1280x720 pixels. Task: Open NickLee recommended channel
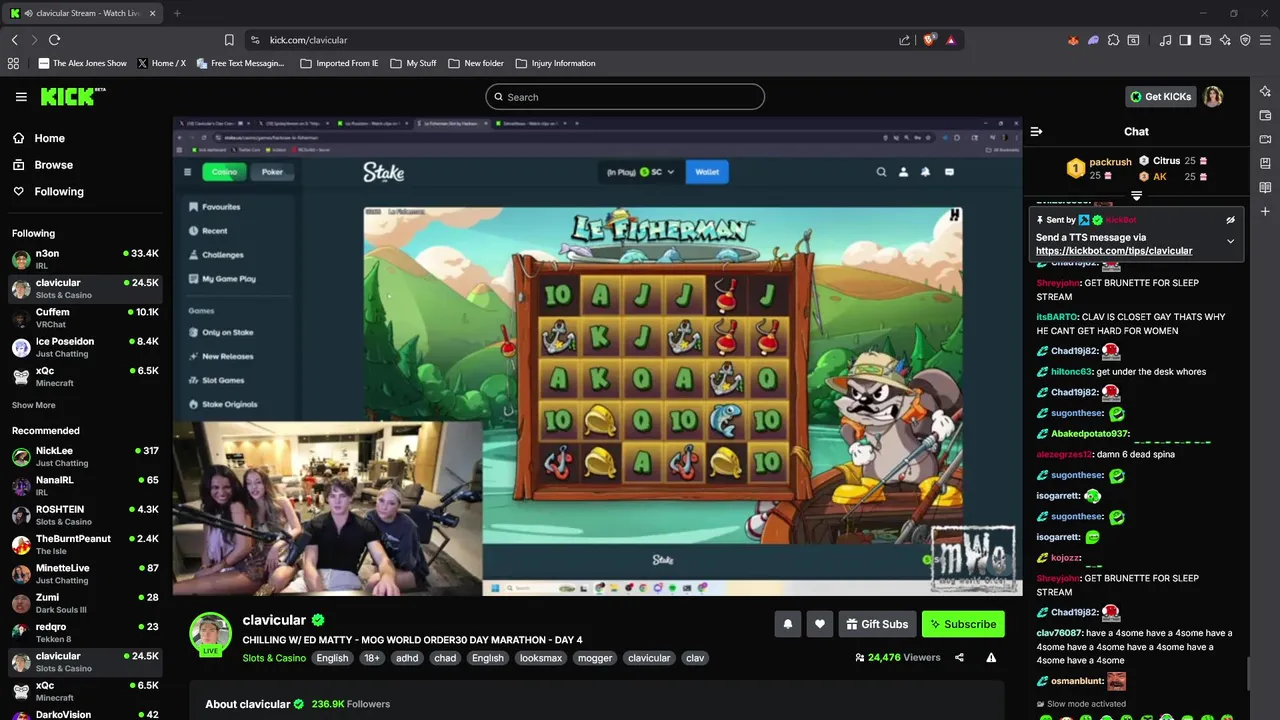point(85,457)
